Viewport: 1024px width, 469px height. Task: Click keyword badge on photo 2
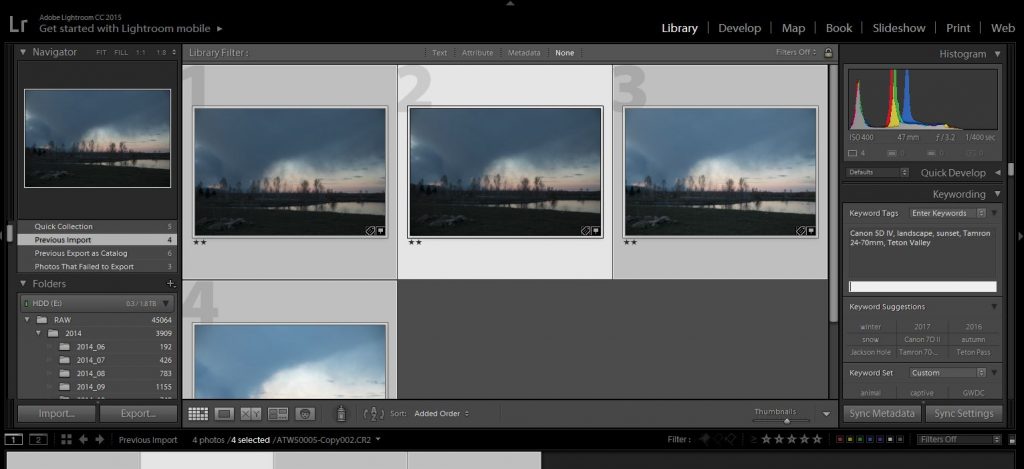[x=585, y=231]
